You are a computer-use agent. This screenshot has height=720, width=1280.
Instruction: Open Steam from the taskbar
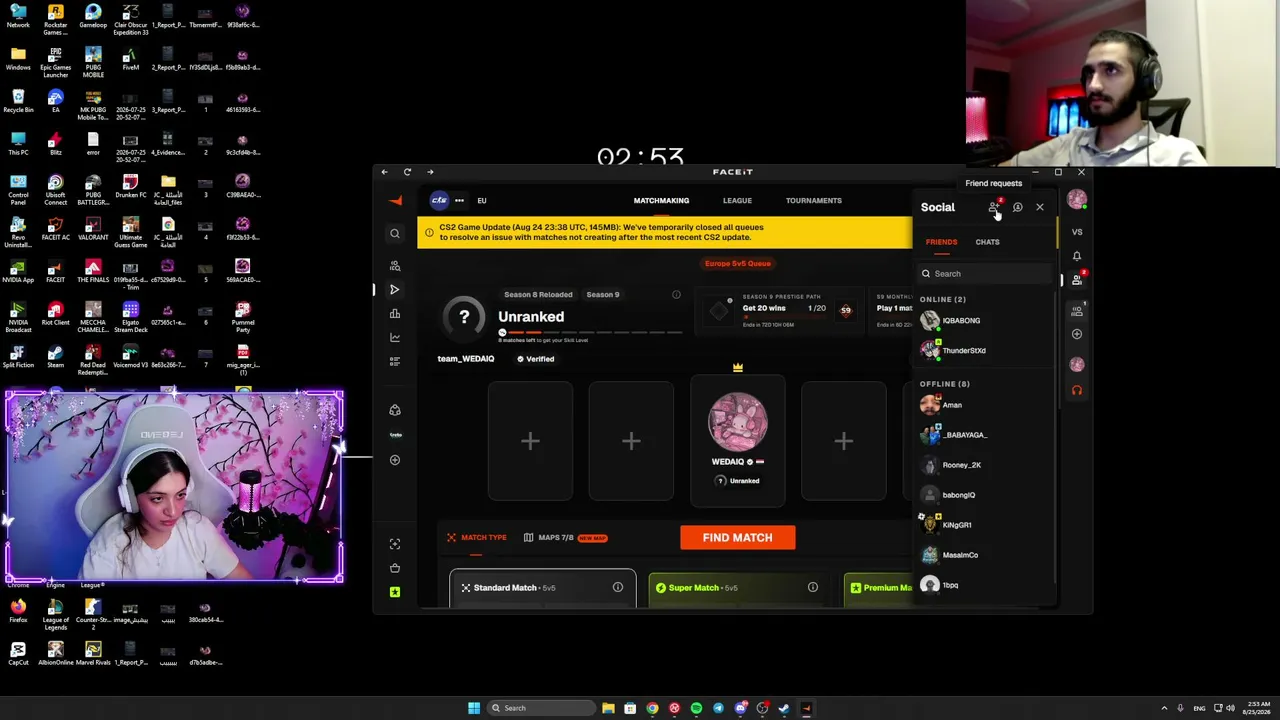pyautogui.click(x=784, y=708)
